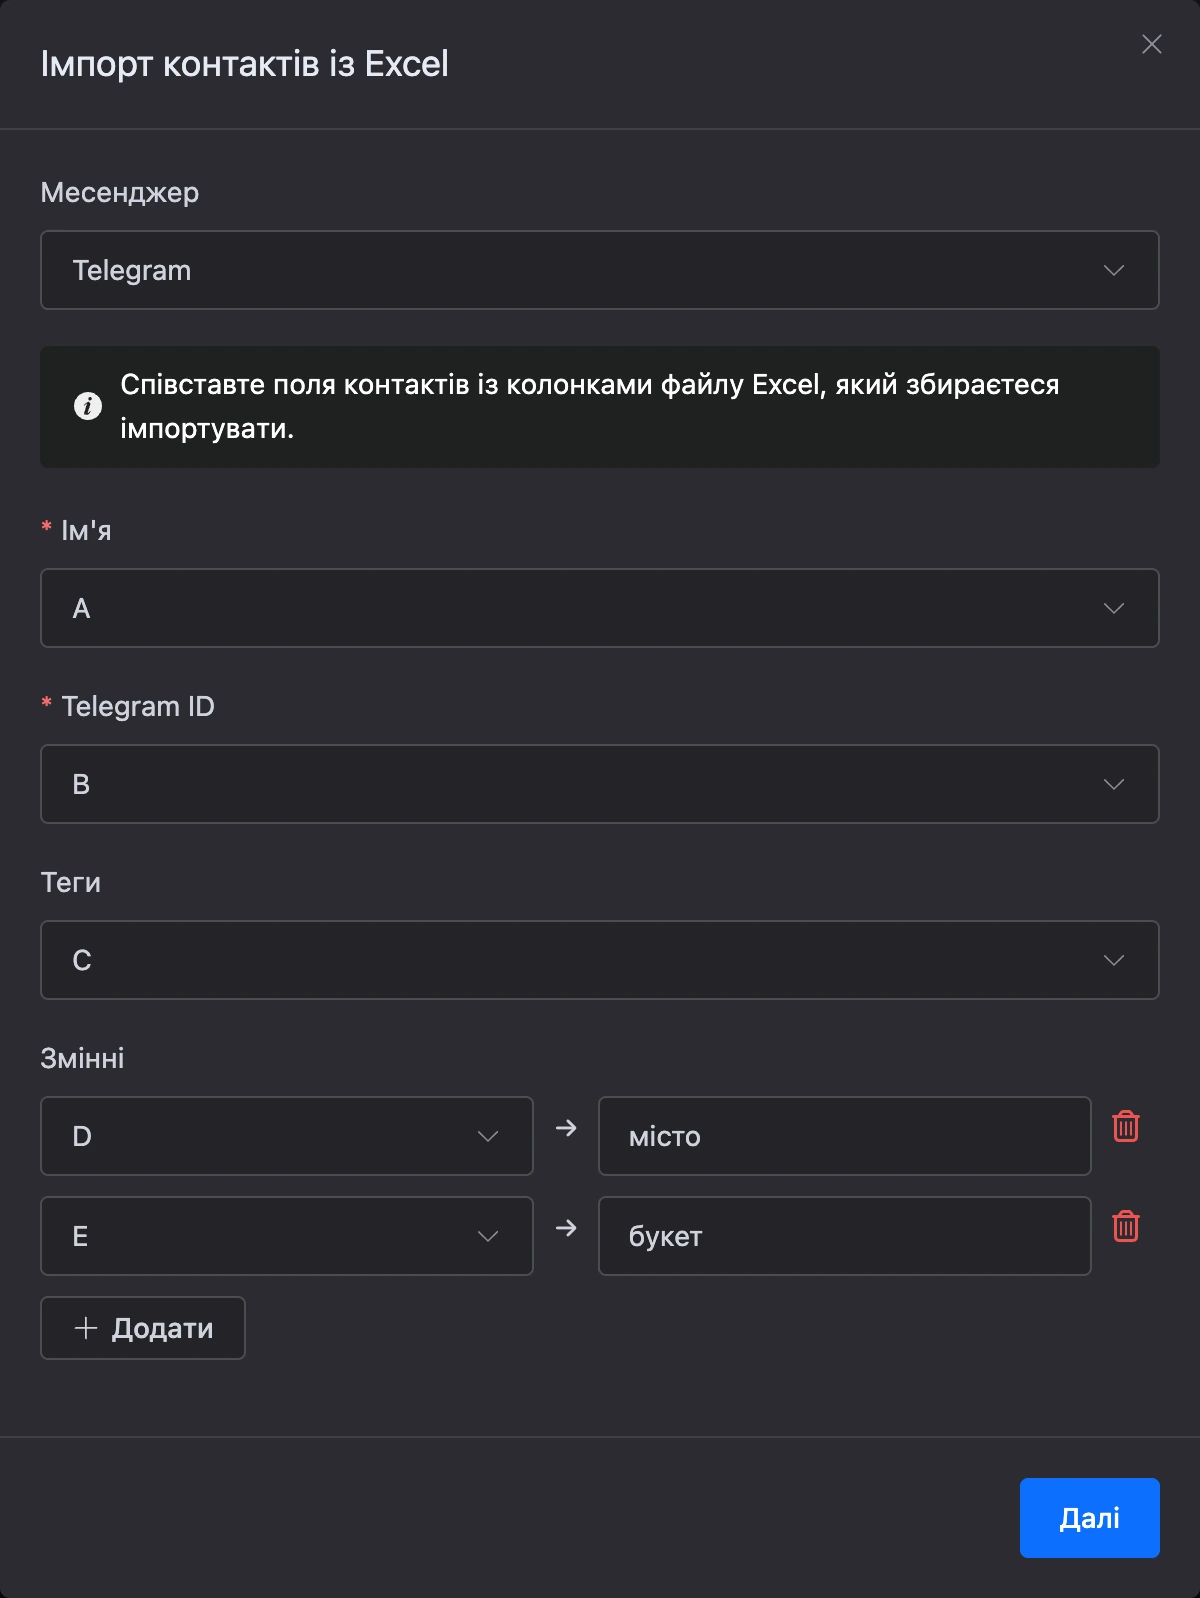Click the arrow icon beside букет
This screenshot has height=1598, width=1200.
pos(566,1228)
